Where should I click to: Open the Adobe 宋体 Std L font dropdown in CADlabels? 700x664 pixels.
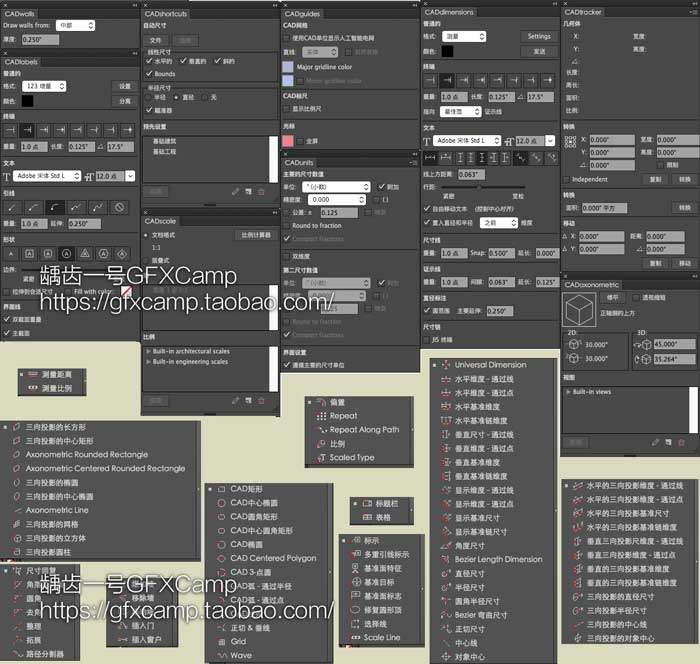(x=47, y=176)
